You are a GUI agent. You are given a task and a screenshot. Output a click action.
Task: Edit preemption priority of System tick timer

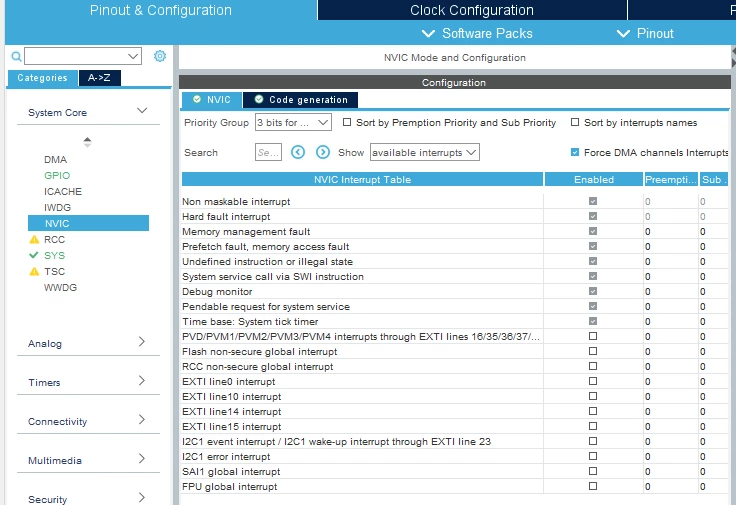pos(671,321)
